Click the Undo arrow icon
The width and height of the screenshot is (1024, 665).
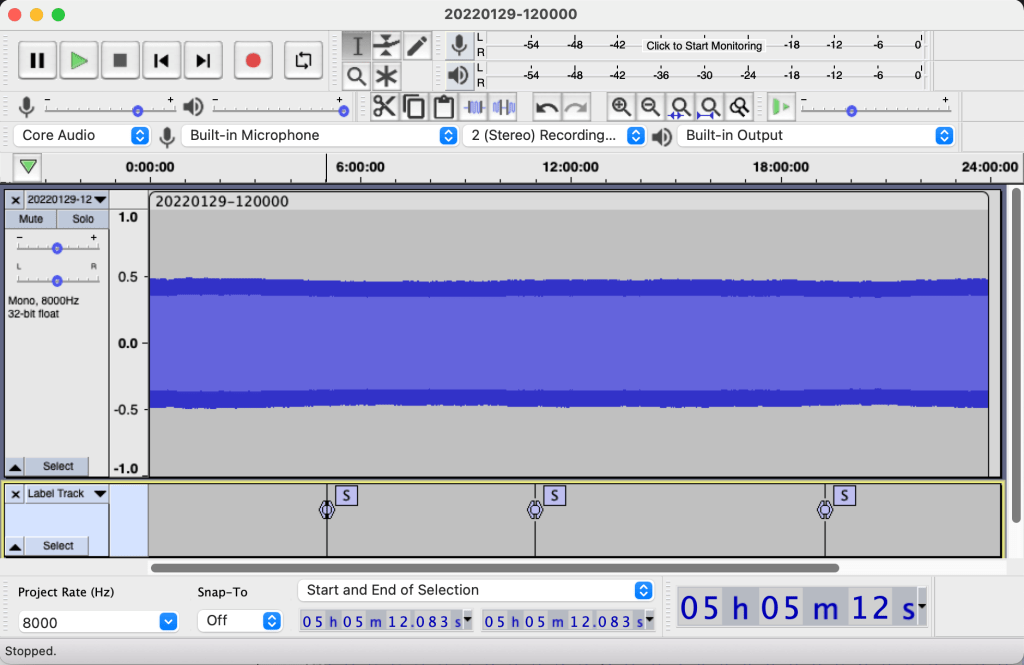(547, 107)
